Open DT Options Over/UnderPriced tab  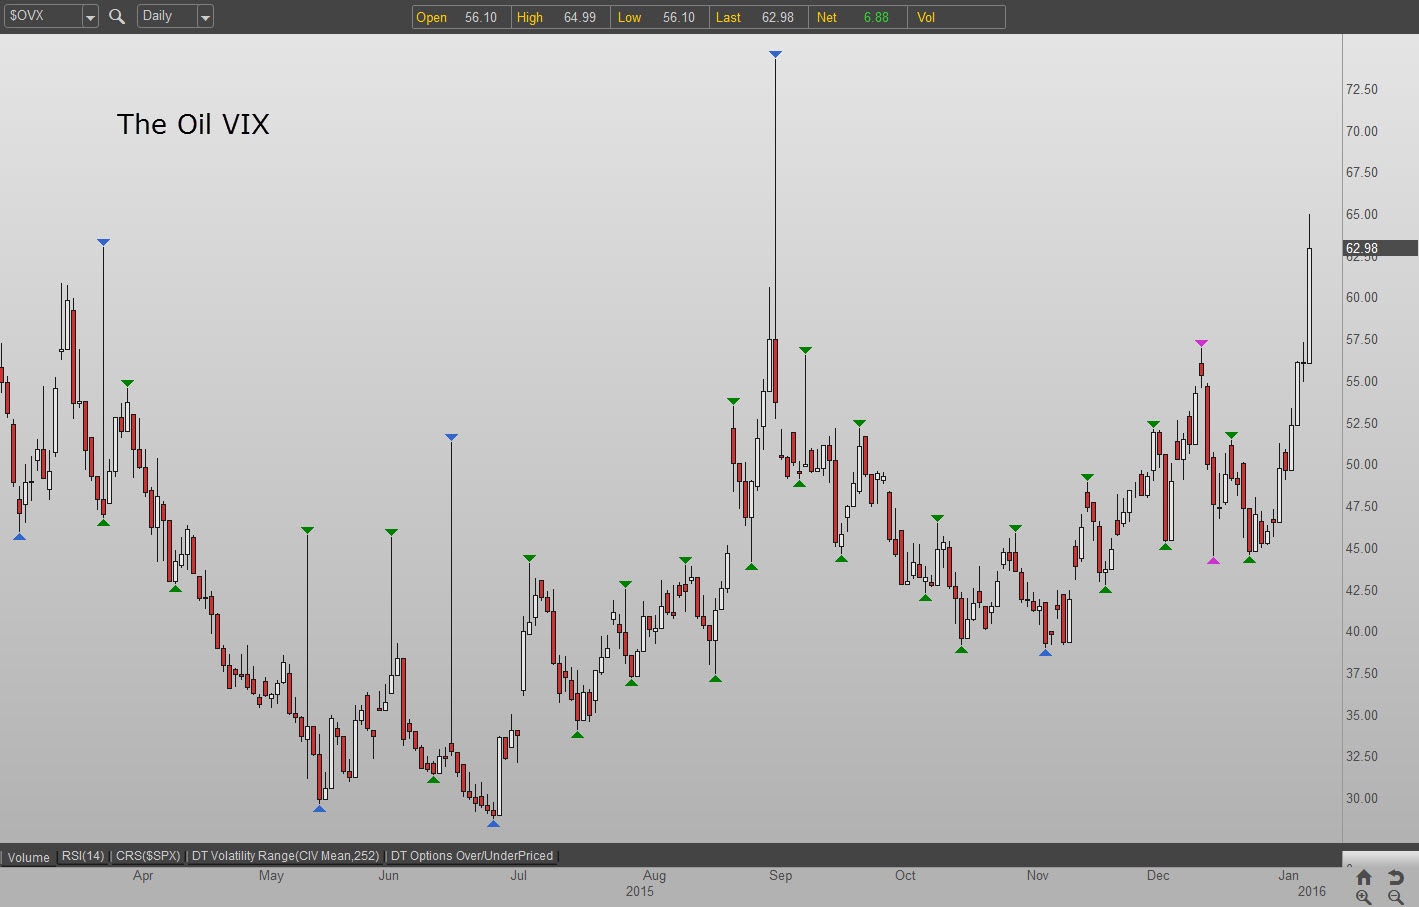click(471, 856)
